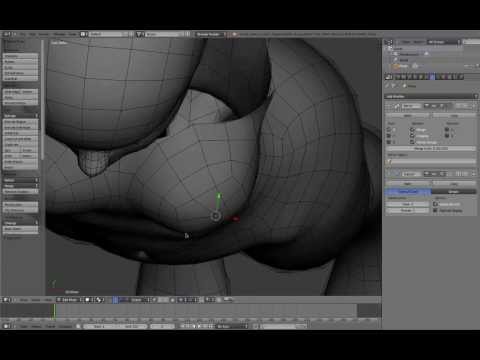Image resolution: width=480 pixels, height=360 pixels.
Task: Click the green current frame marker in the timeline
Action: (54, 311)
